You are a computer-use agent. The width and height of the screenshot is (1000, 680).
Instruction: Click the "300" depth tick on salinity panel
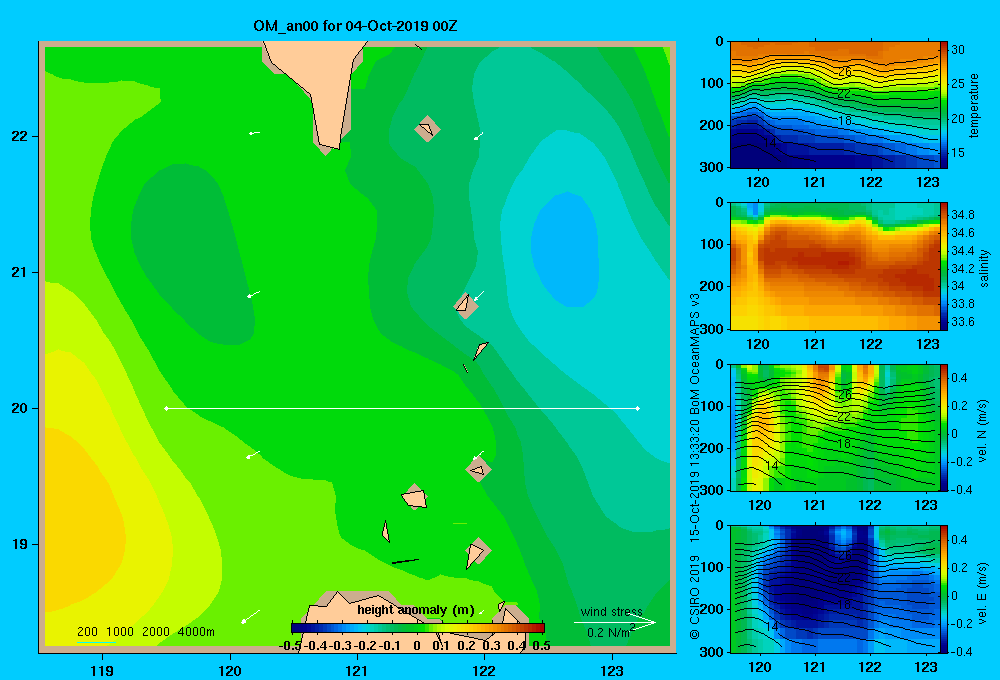713,329
